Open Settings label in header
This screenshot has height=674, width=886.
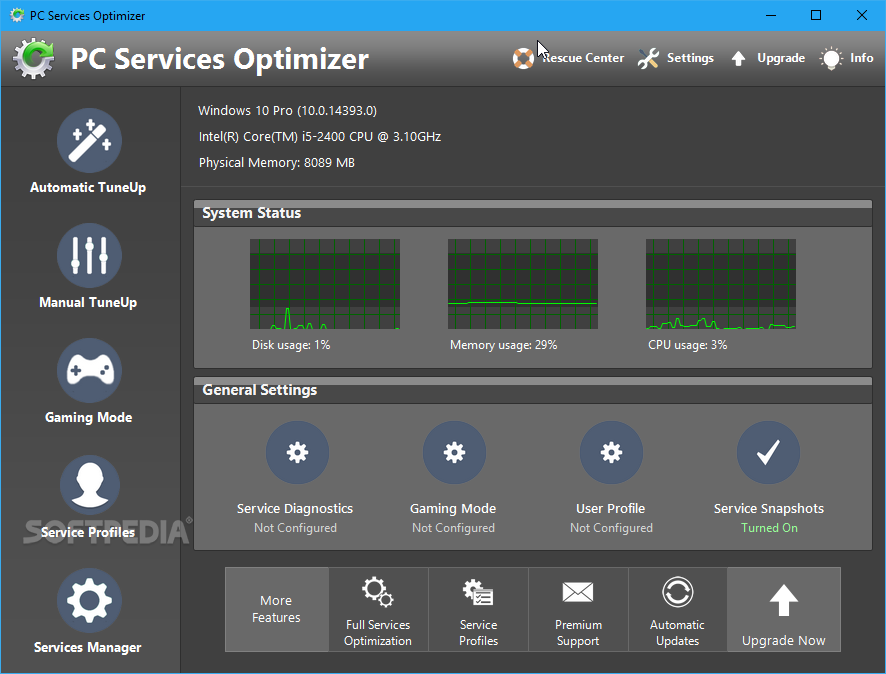[690, 58]
